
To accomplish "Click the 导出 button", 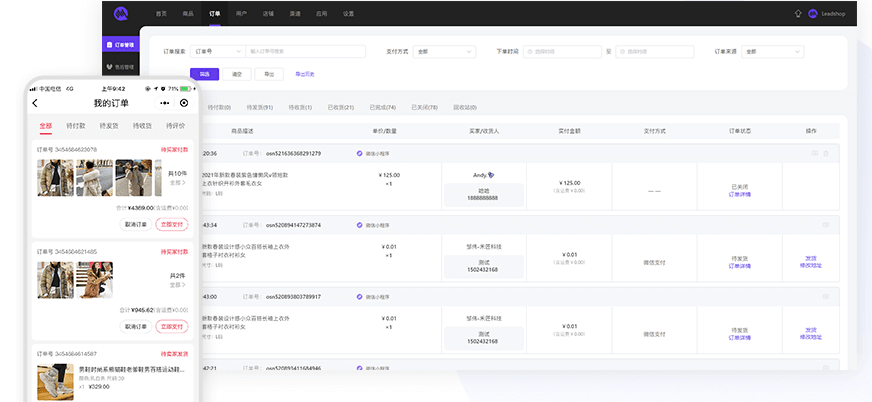I will pos(269,74).
